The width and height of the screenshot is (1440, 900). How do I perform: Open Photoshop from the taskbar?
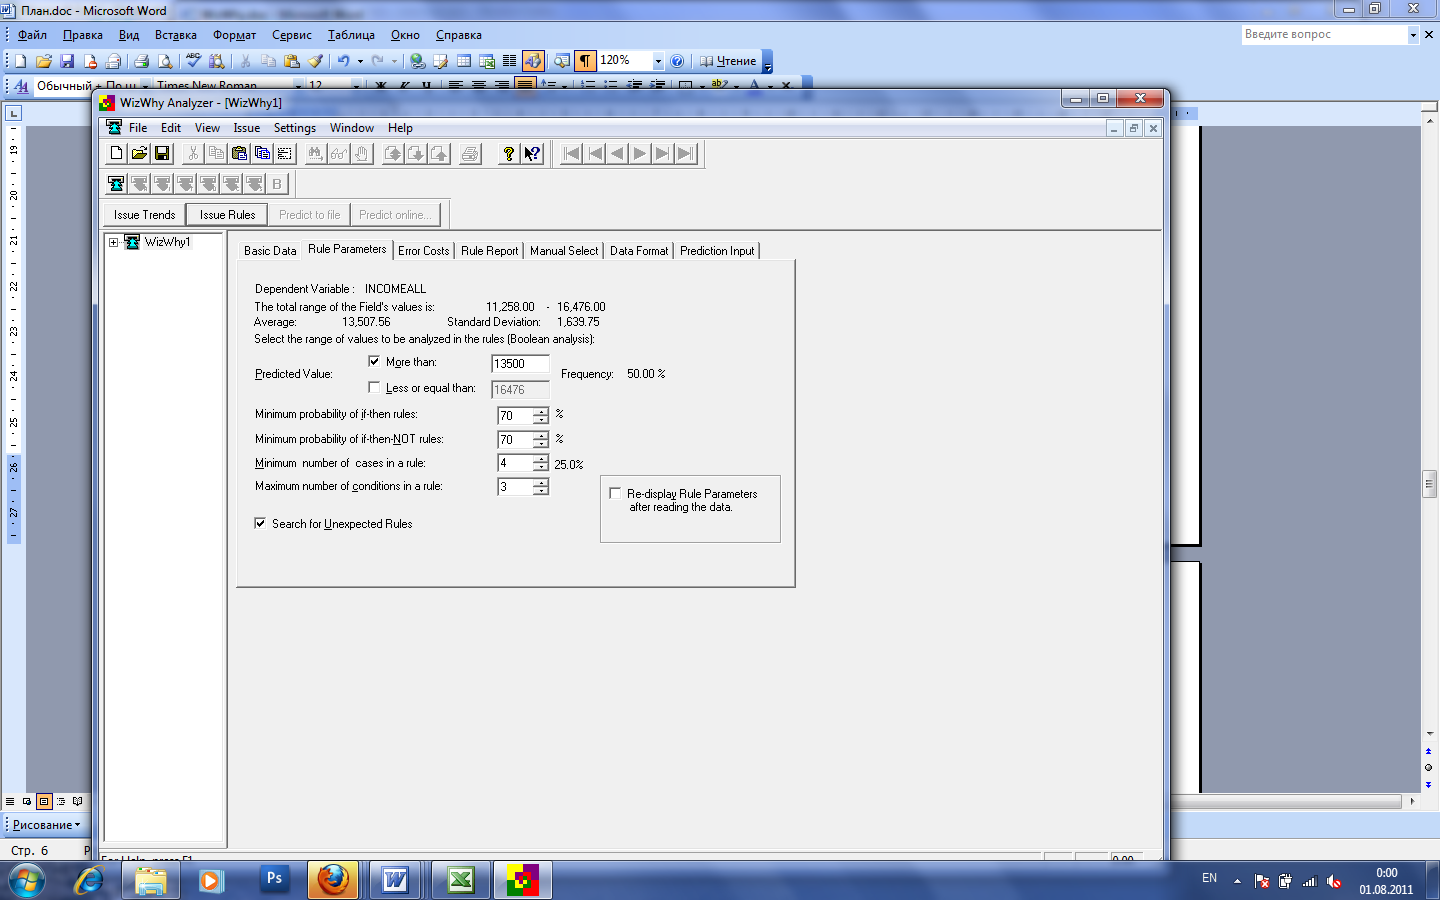[272, 880]
